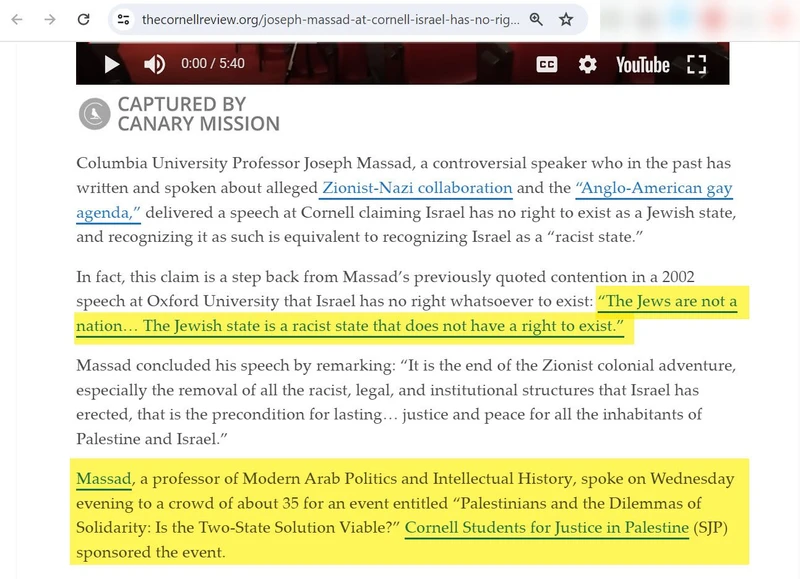This screenshot has width=800, height=579.
Task: Open site information icon in address bar
Action: (x=123, y=19)
